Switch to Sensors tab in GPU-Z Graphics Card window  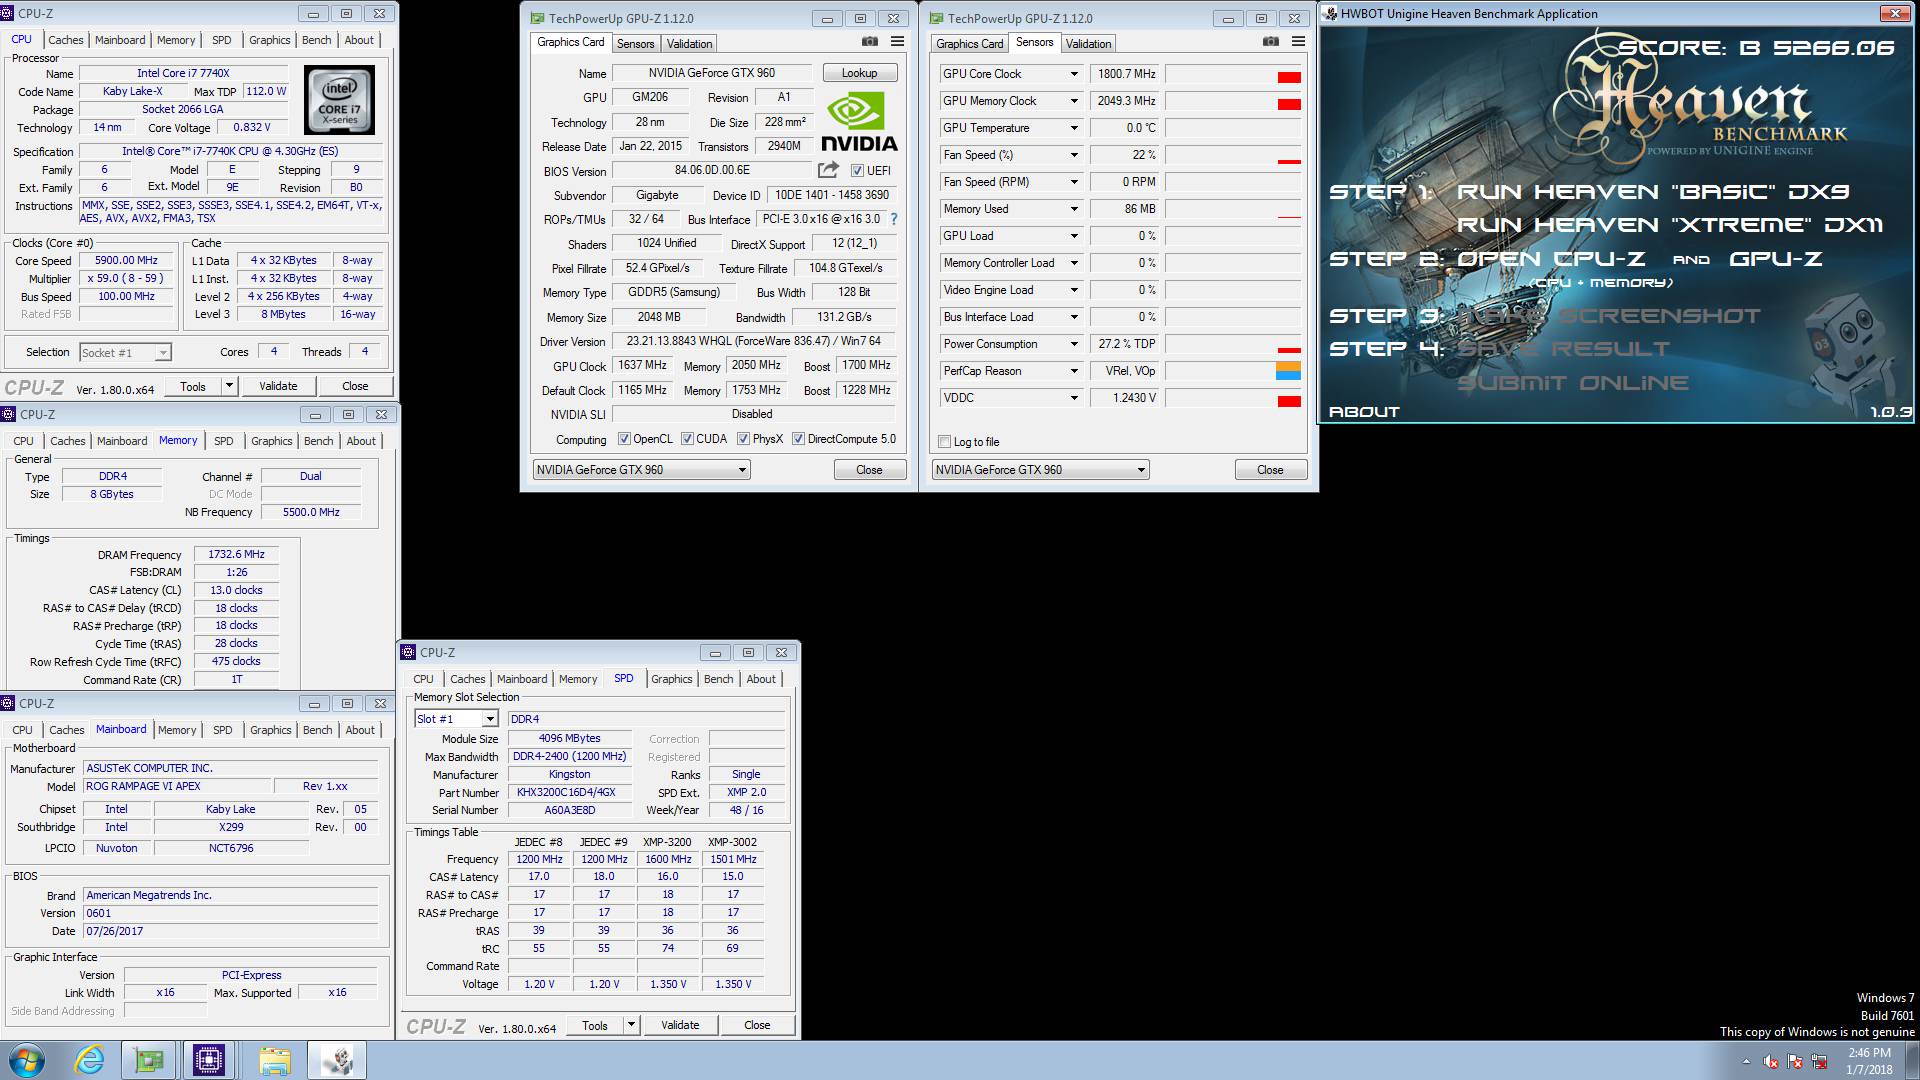coord(636,44)
